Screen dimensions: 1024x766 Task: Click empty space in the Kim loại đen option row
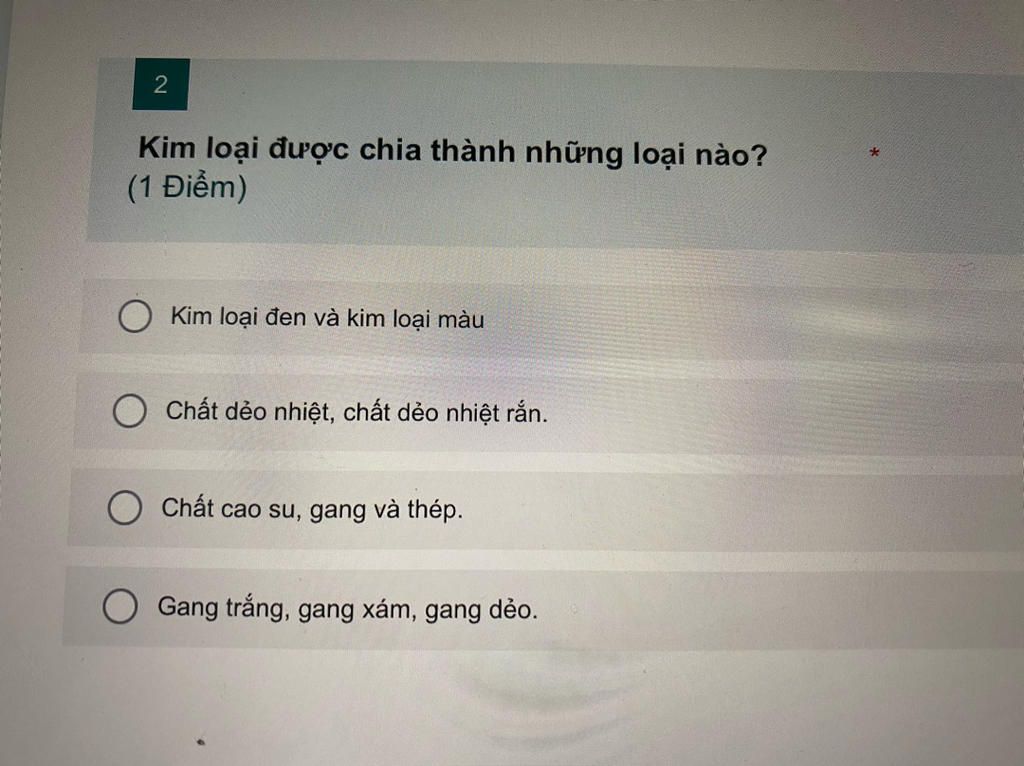(751, 322)
